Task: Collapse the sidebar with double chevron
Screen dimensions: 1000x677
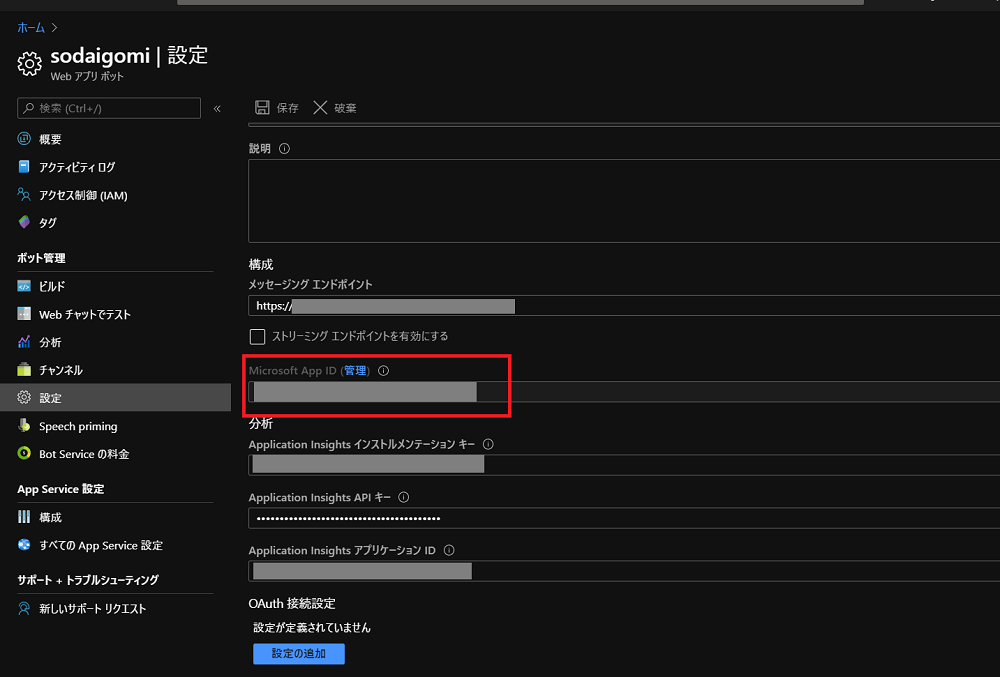Action: pos(217,108)
